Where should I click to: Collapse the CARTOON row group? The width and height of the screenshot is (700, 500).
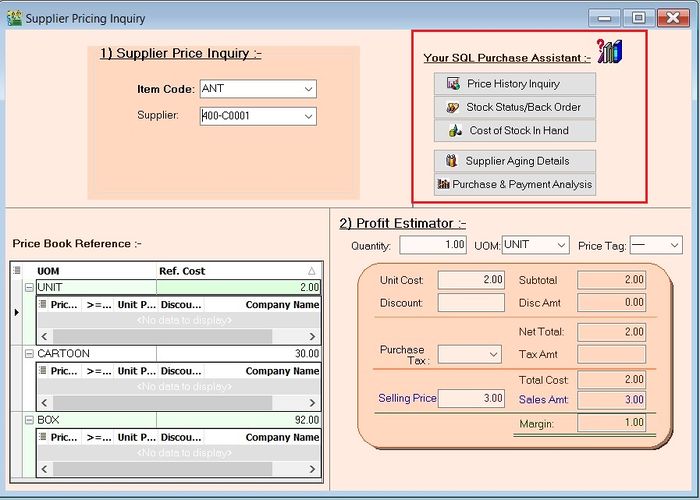pos(29,354)
